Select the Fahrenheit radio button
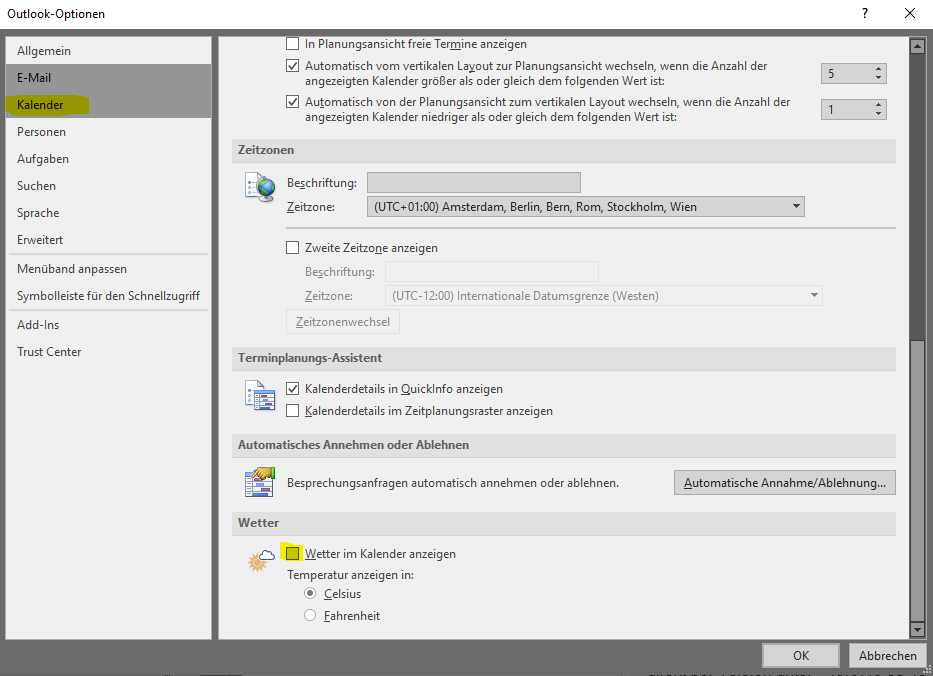 click(x=310, y=616)
